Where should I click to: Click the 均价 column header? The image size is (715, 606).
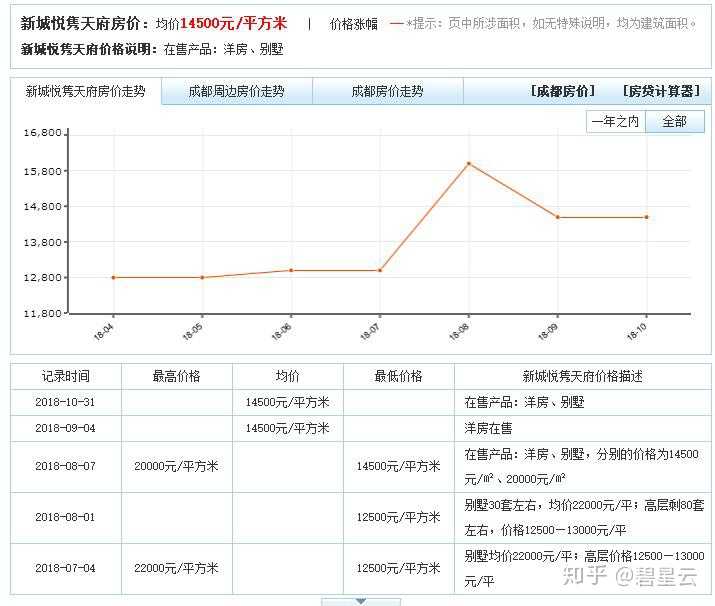(287, 377)
